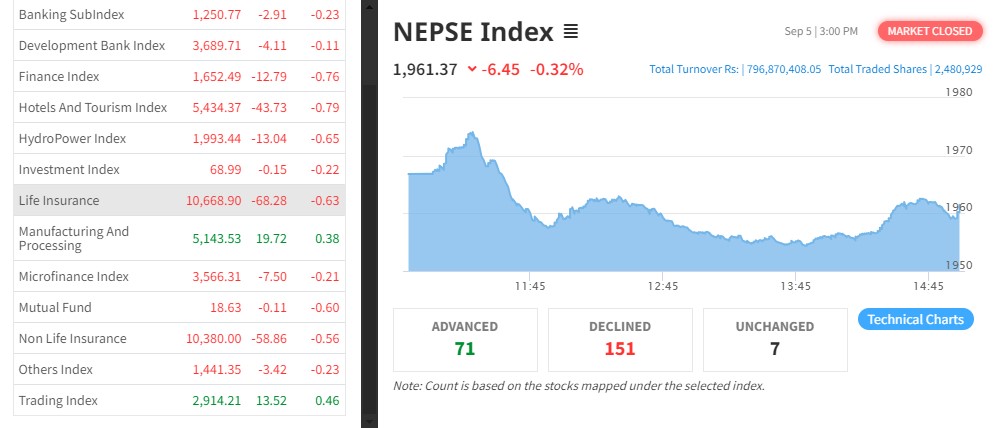Click the Declined stocks count box

coord(620,339)
